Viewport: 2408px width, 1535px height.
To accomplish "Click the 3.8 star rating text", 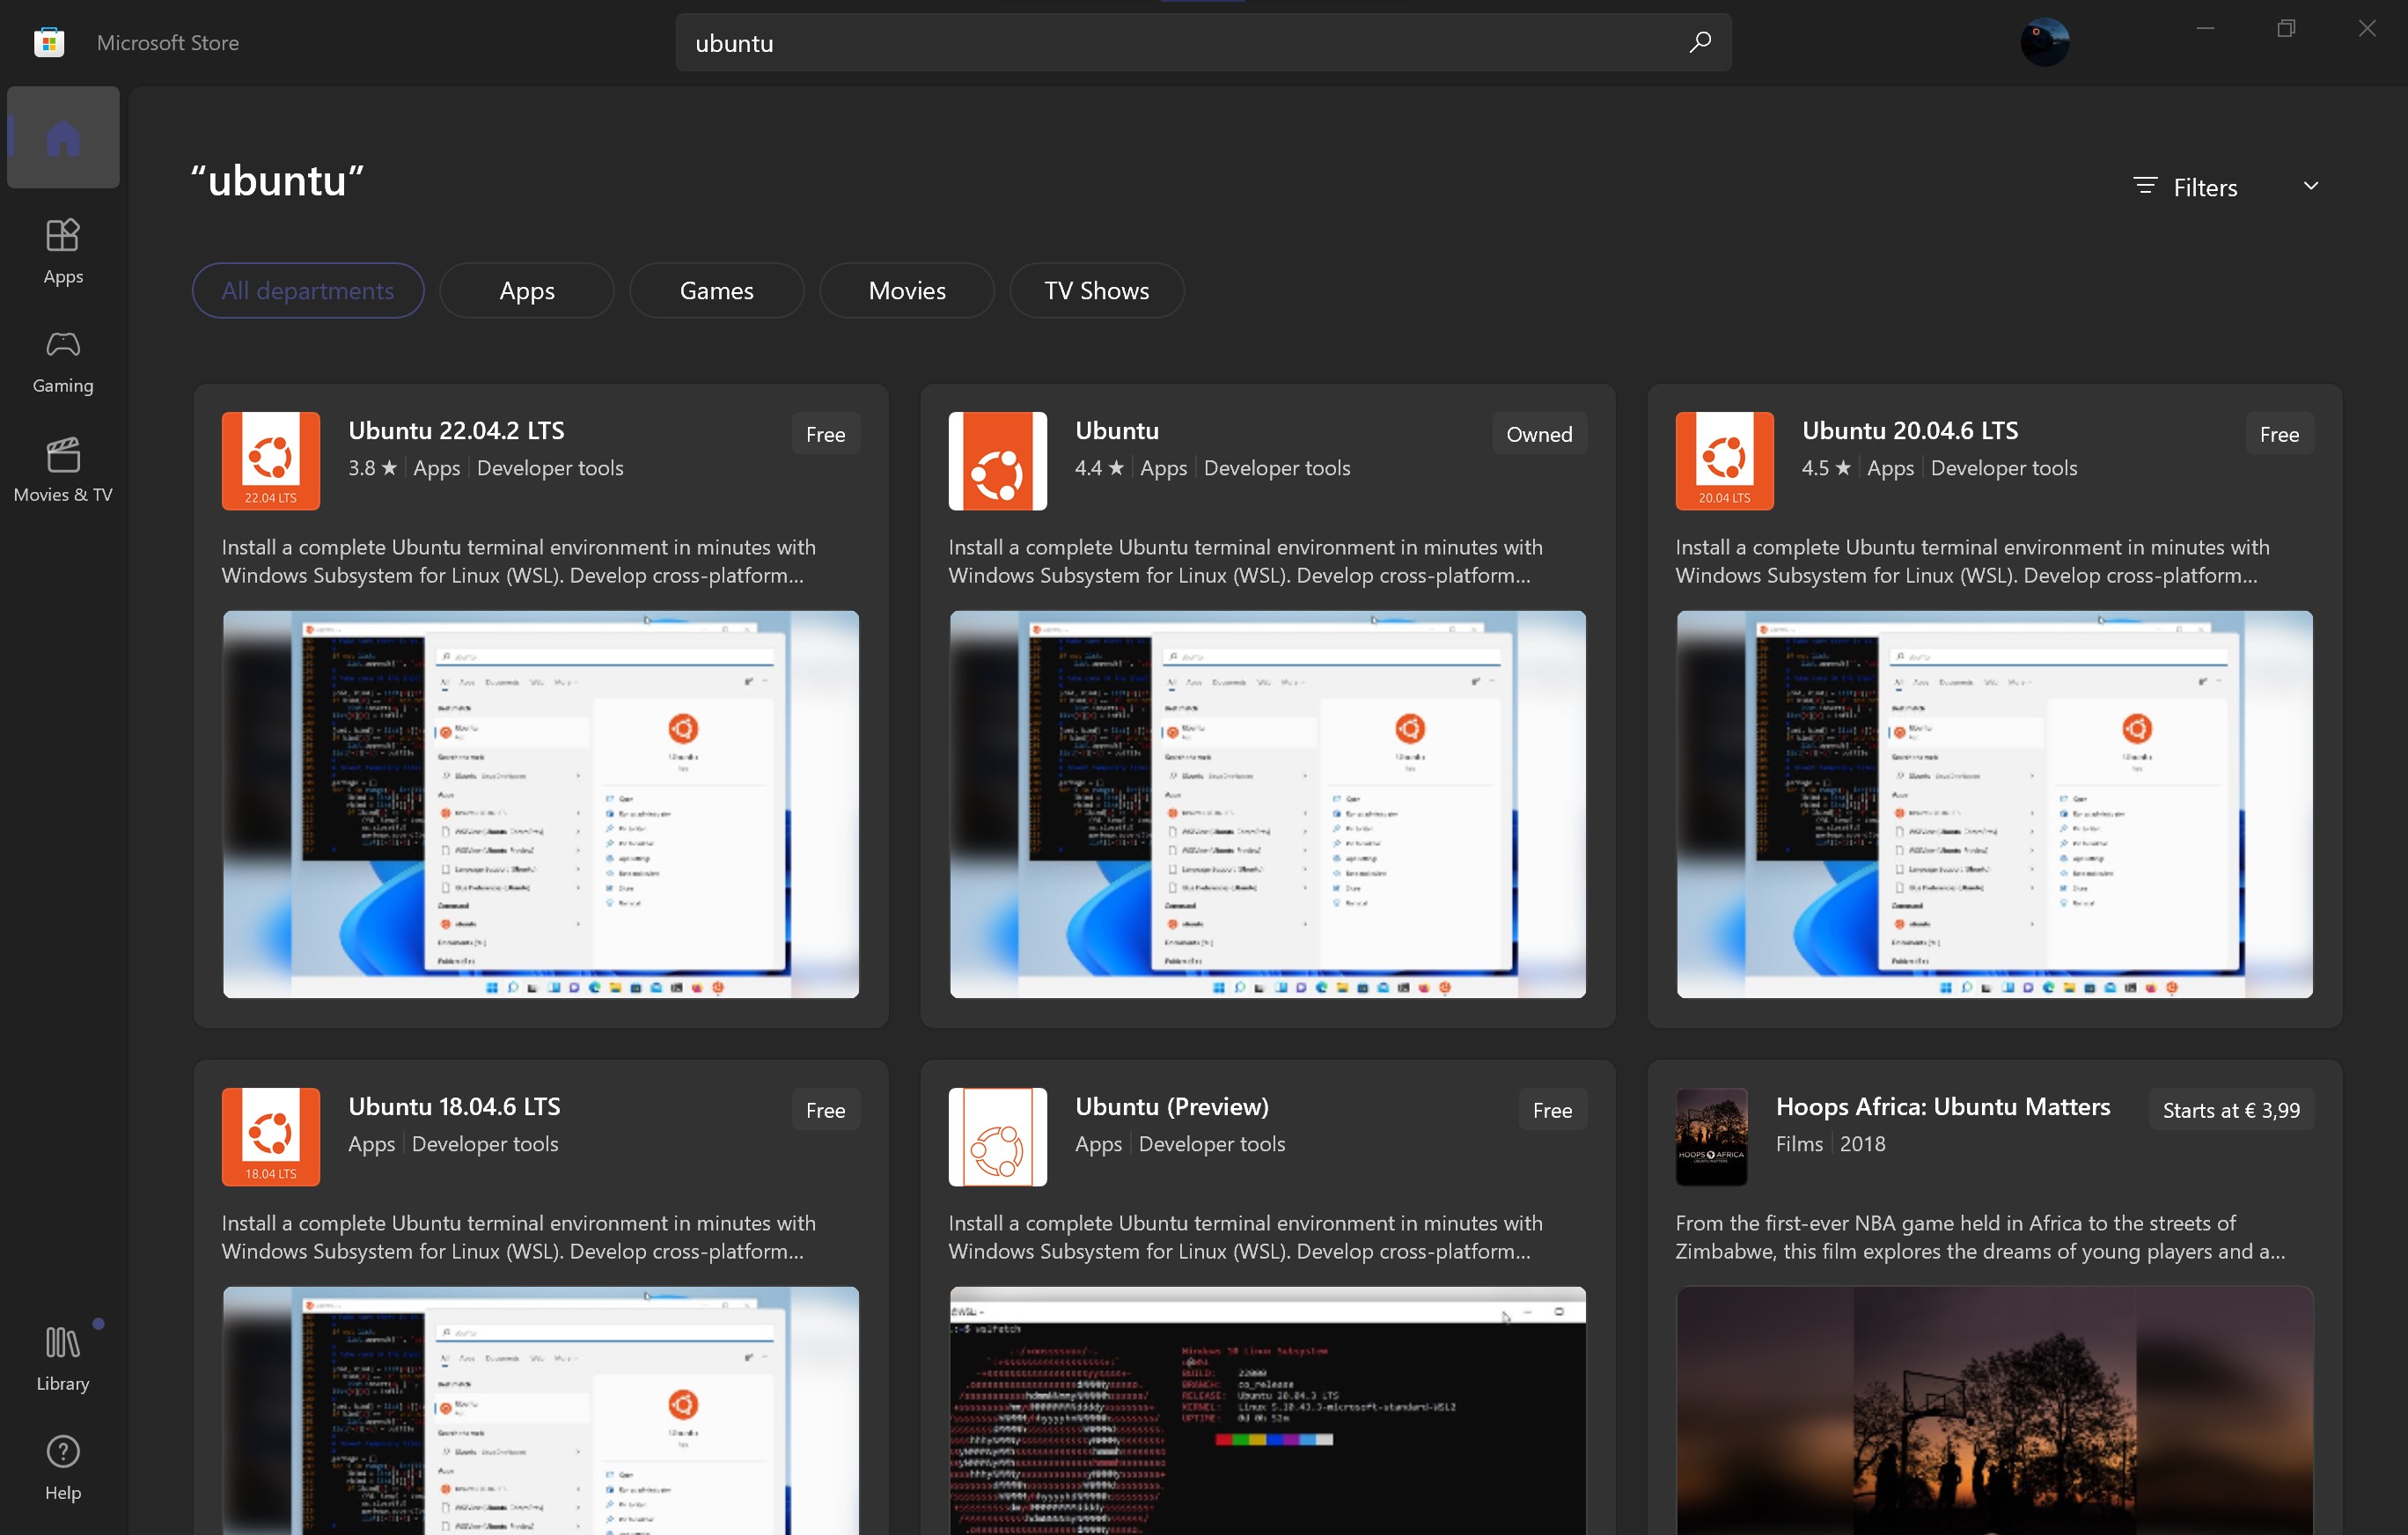I will tap(373, 468).
